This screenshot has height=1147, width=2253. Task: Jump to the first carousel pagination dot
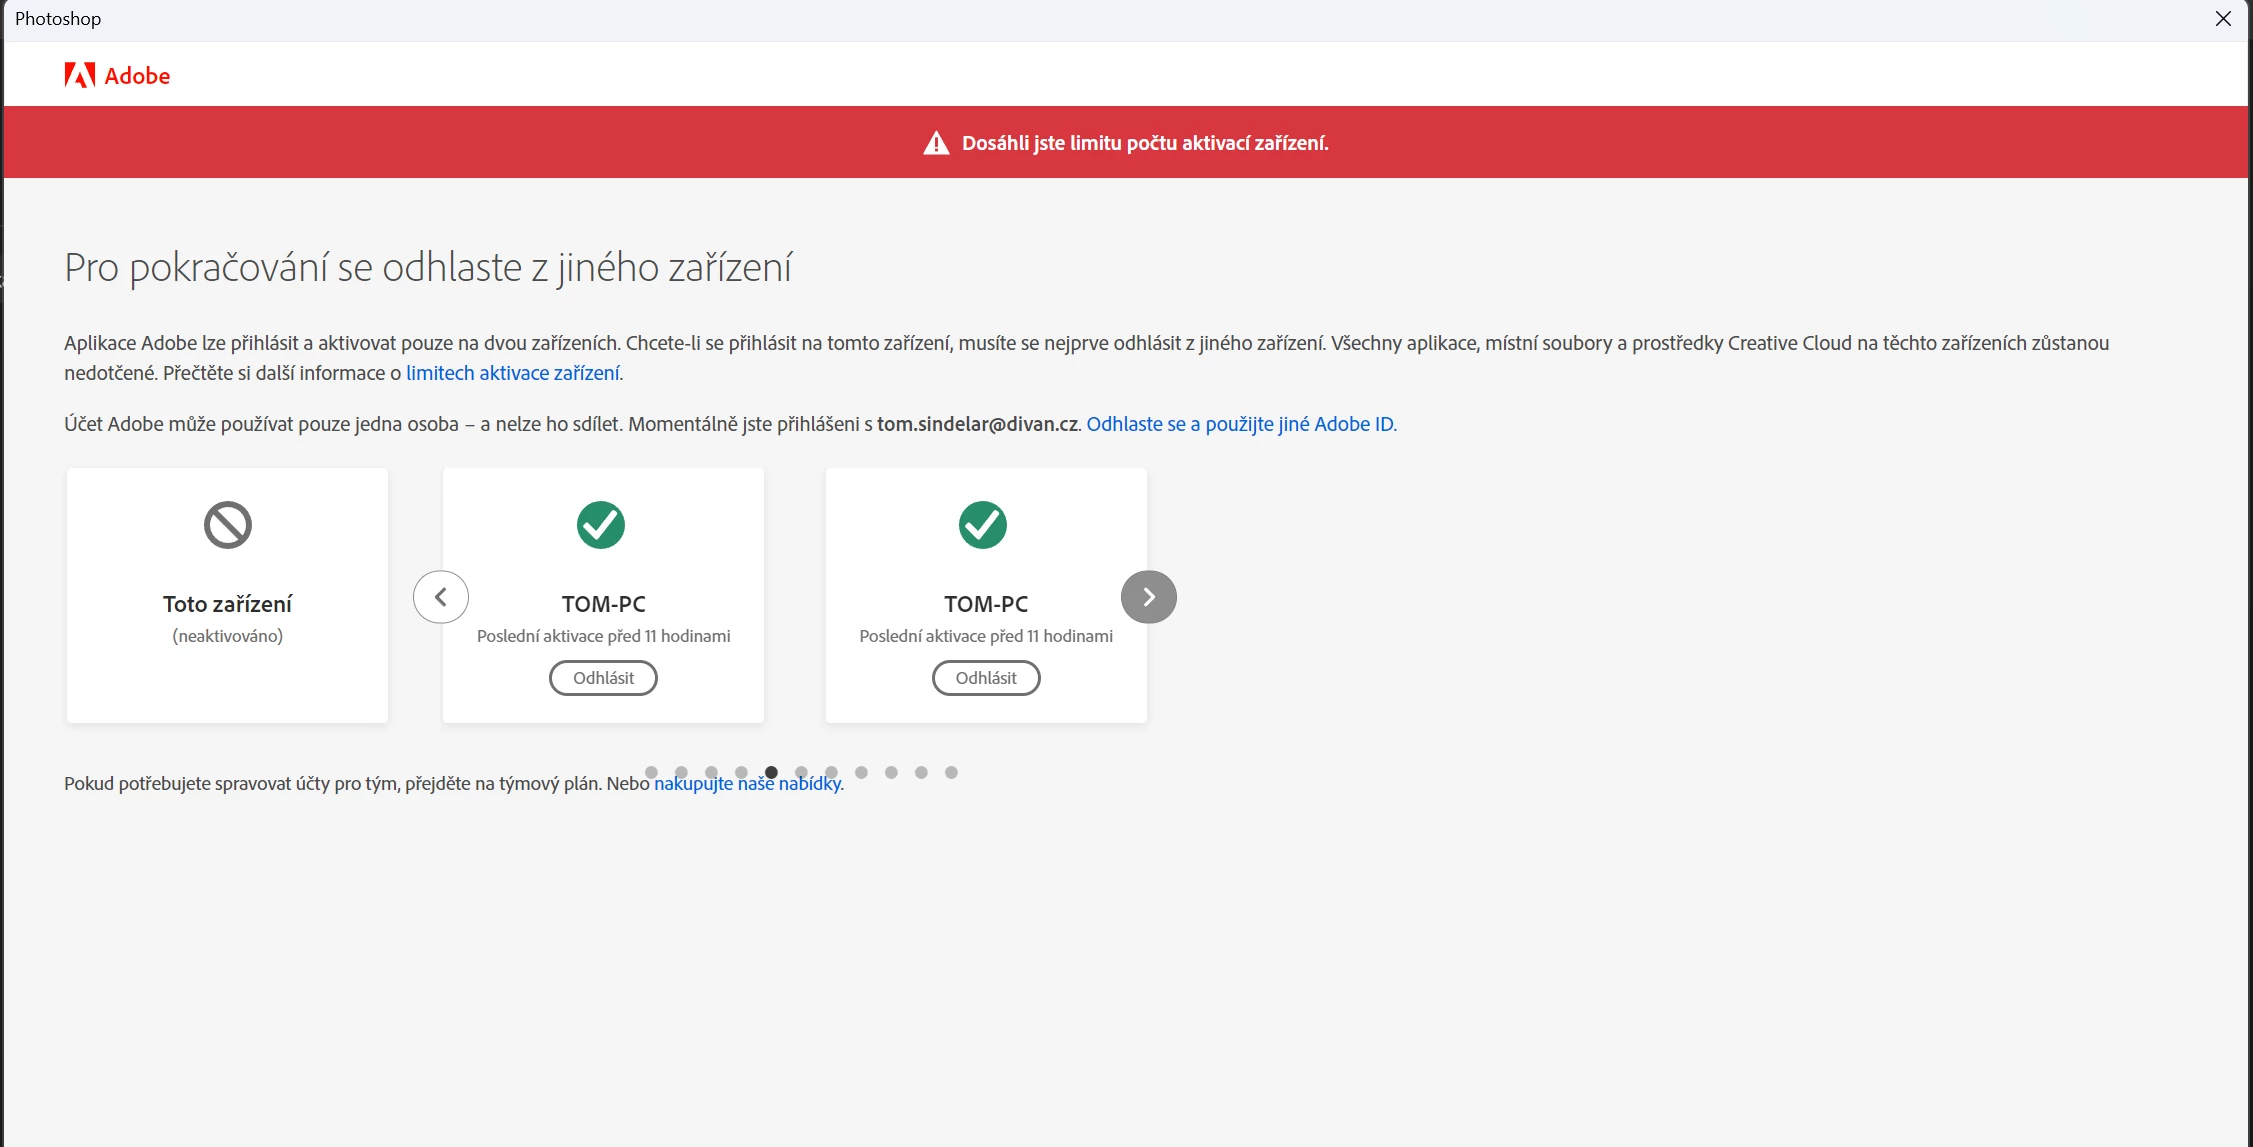651,772
